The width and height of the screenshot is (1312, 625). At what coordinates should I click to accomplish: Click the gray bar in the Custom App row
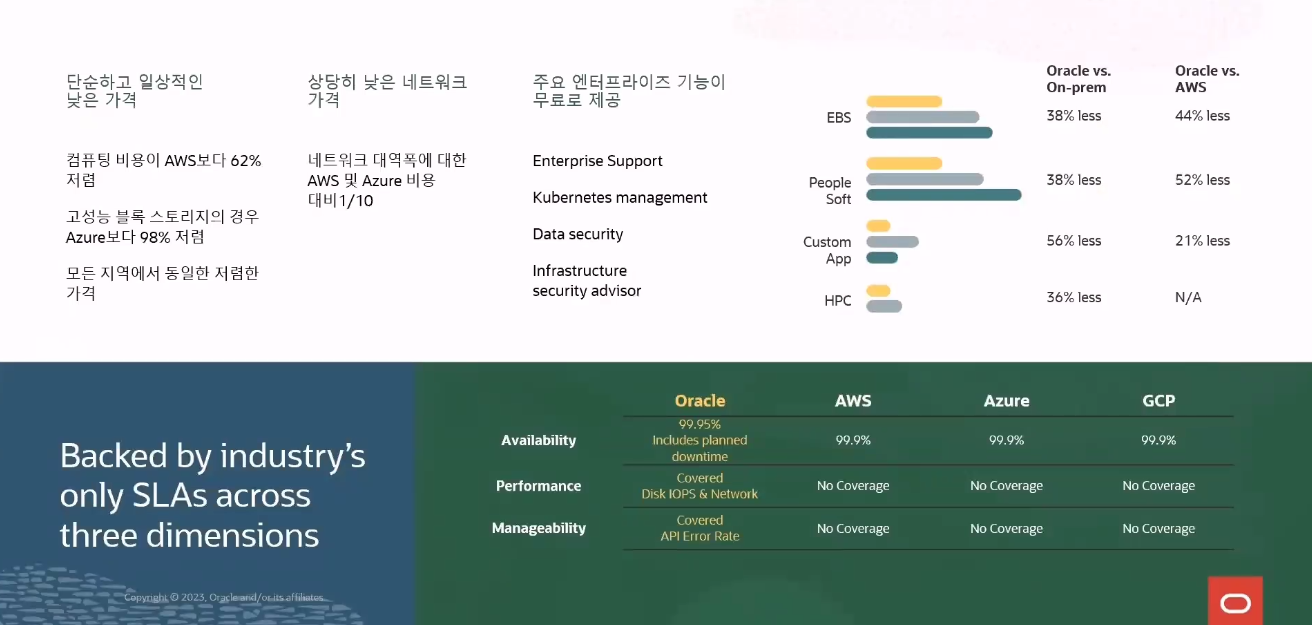point(892,242)
